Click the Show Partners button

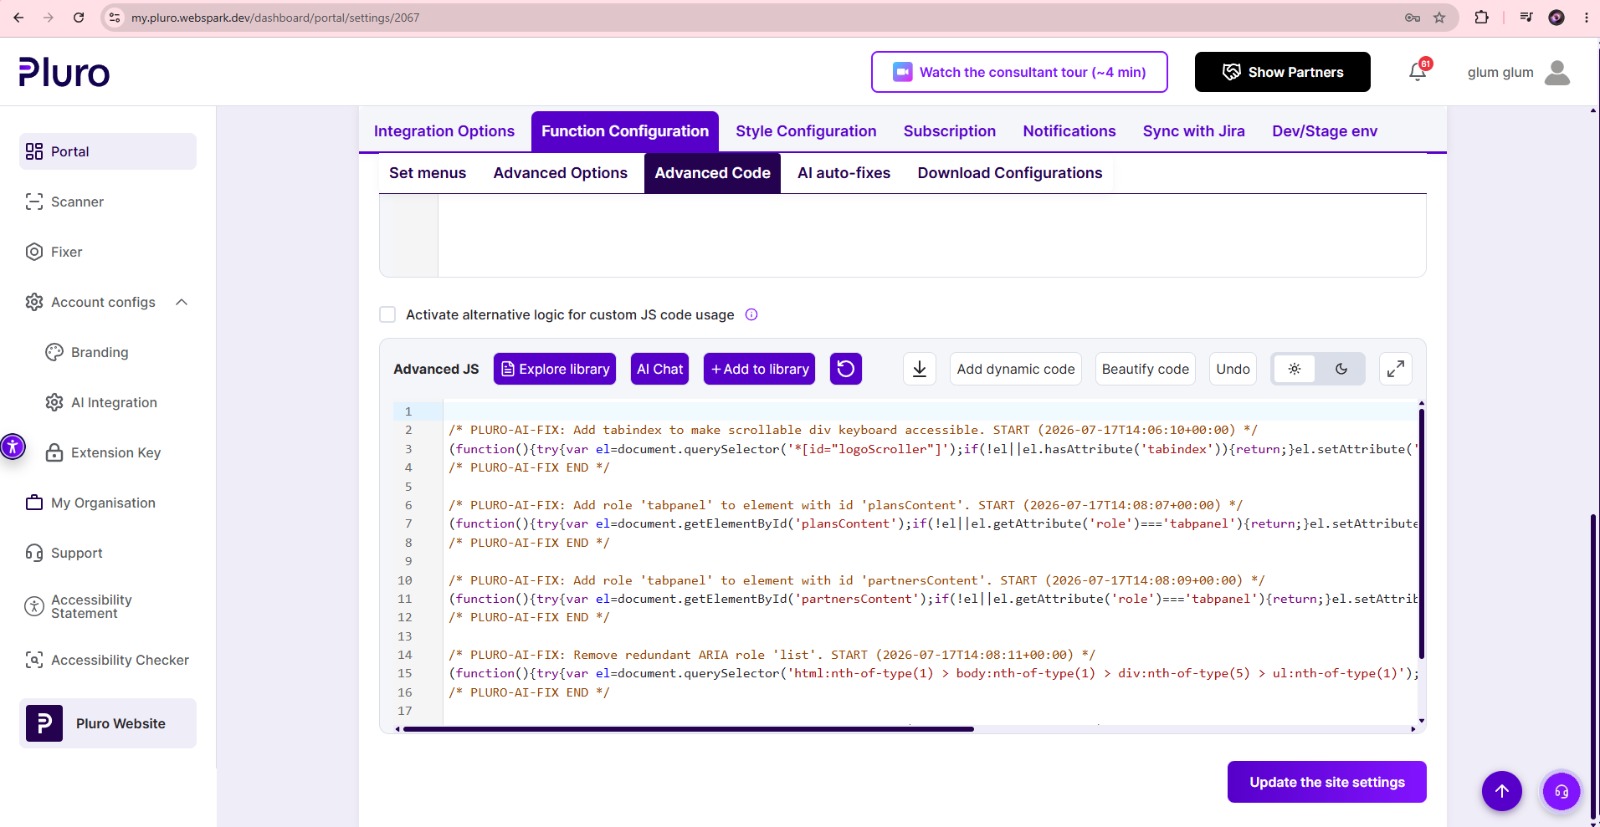1283,72
